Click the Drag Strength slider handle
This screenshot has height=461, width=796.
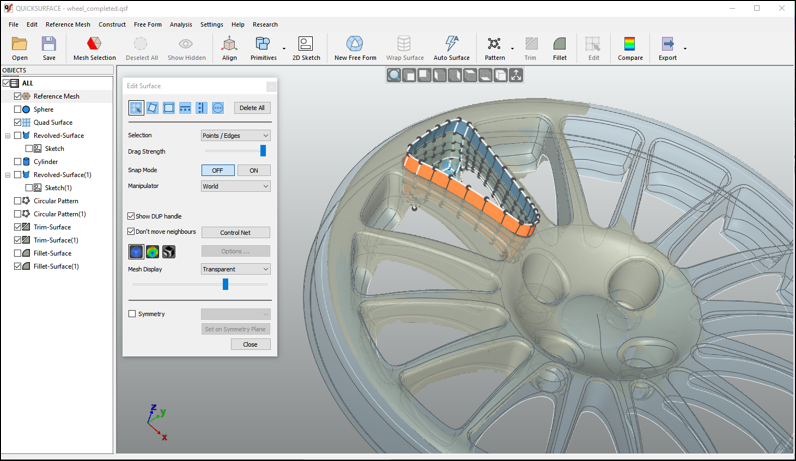[263, 151]
